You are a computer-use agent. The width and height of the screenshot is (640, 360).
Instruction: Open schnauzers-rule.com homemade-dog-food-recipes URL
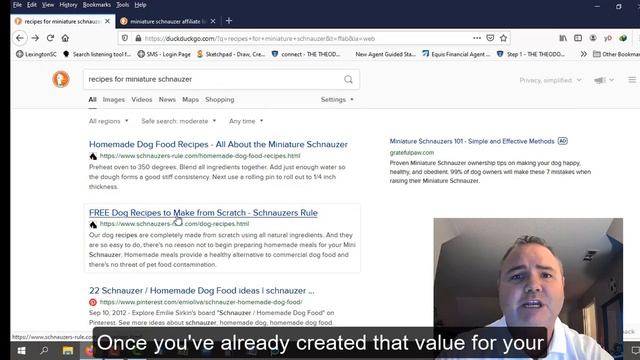coord(200,156)
